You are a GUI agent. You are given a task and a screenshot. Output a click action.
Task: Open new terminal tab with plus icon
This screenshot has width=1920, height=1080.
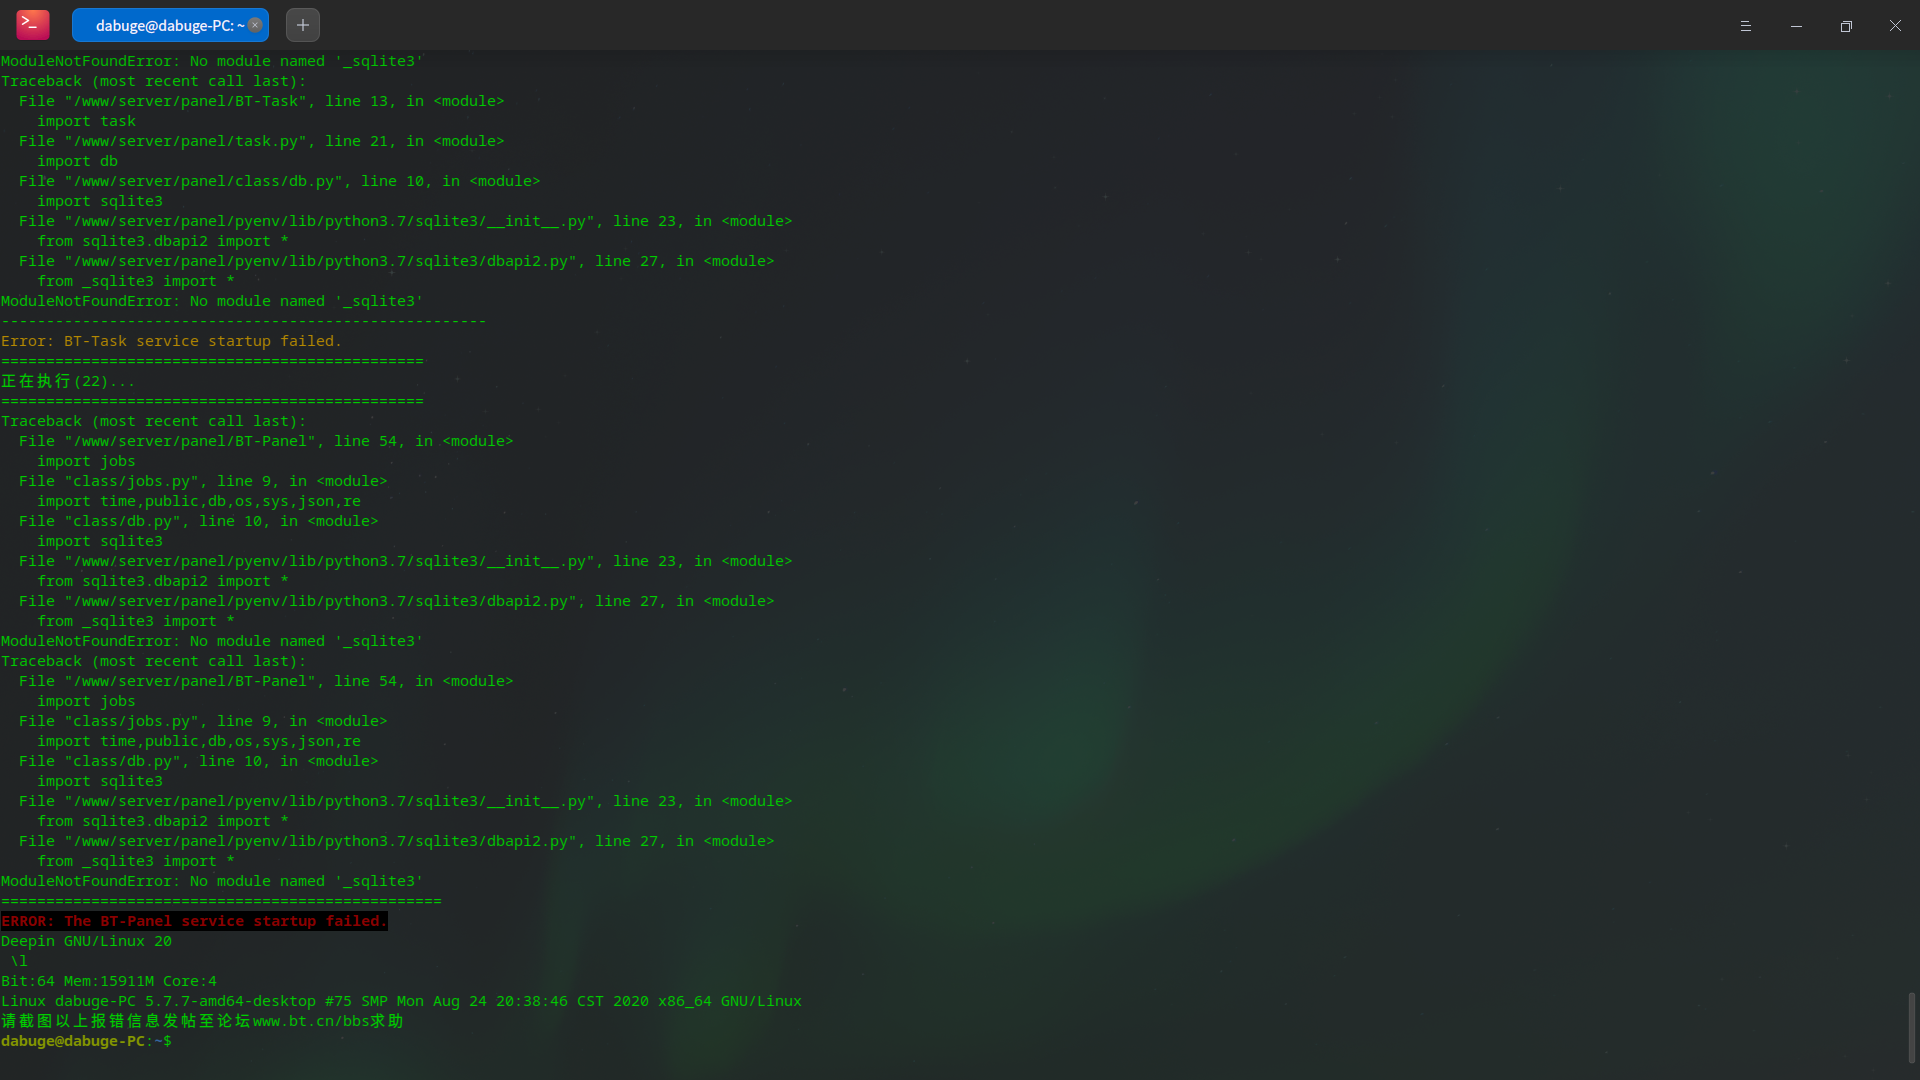(x=301, y=25)
